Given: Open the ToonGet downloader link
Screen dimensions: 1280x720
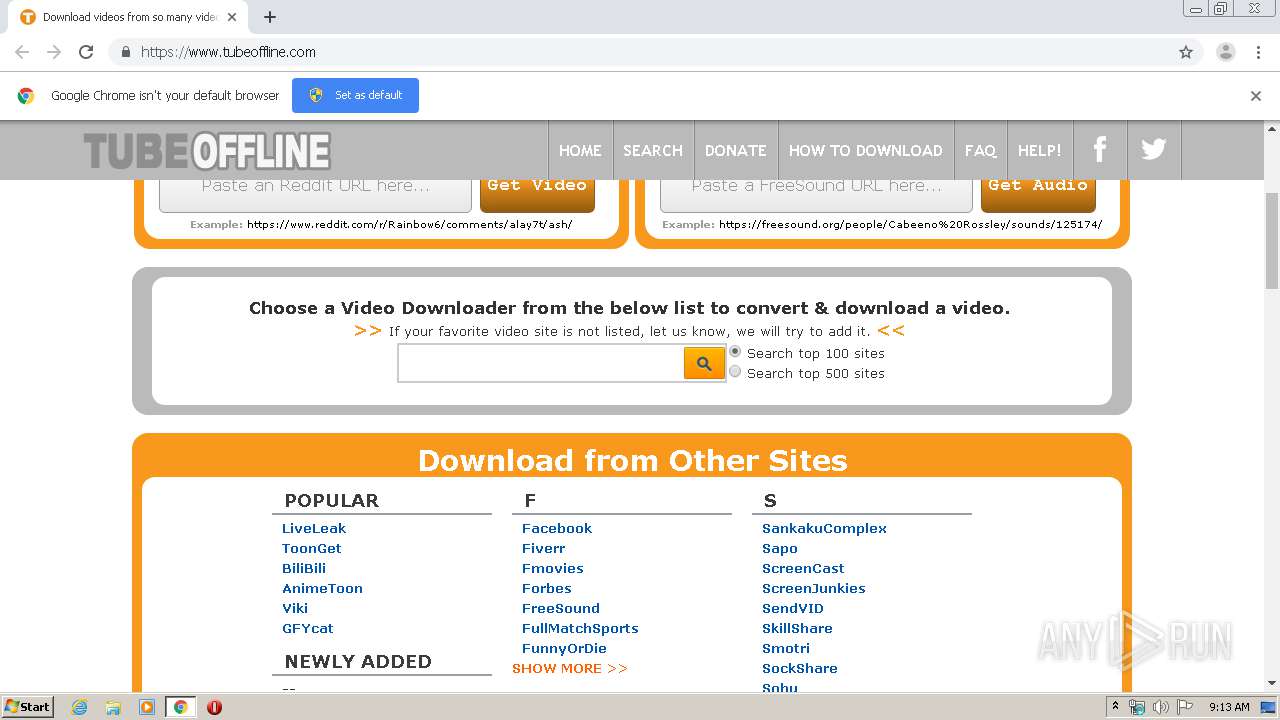Looking at the screenshot, I should (x=312, y=548).
